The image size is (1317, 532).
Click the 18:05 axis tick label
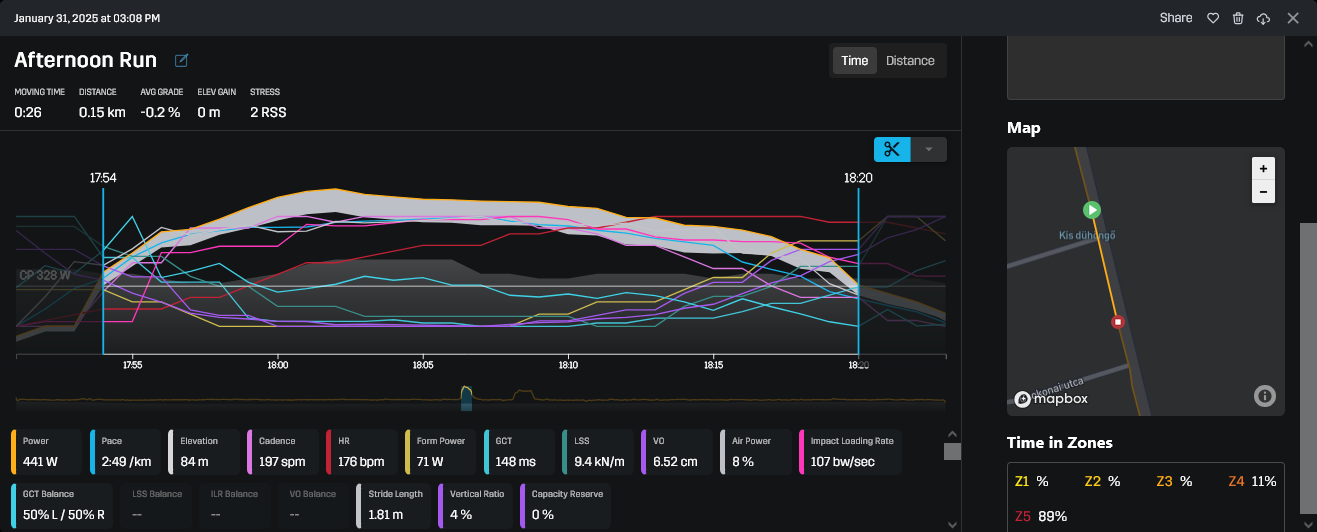pos(423,366)
